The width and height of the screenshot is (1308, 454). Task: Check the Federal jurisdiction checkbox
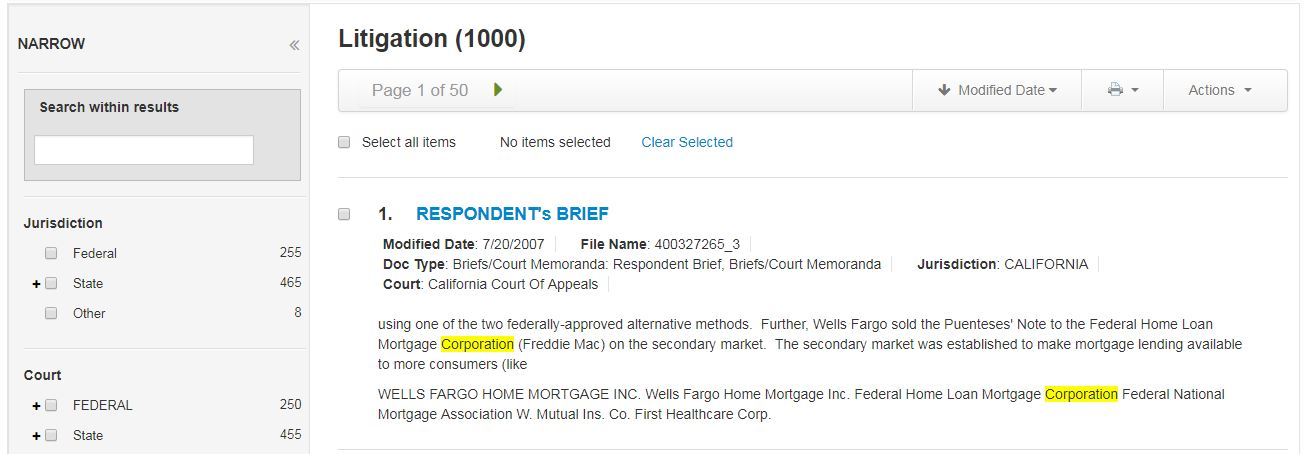(51, 254)
